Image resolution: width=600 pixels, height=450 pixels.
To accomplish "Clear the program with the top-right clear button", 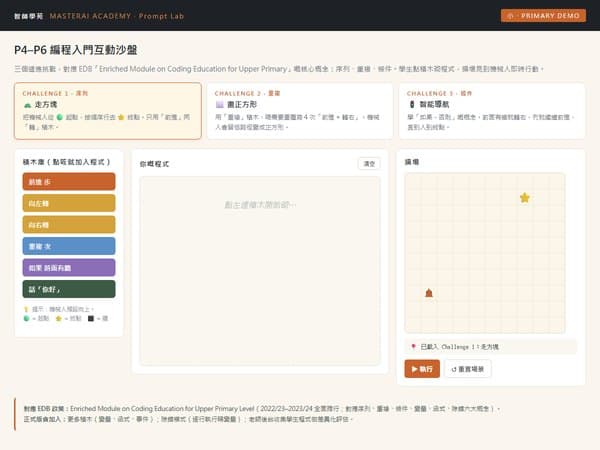I will [369, 164].
